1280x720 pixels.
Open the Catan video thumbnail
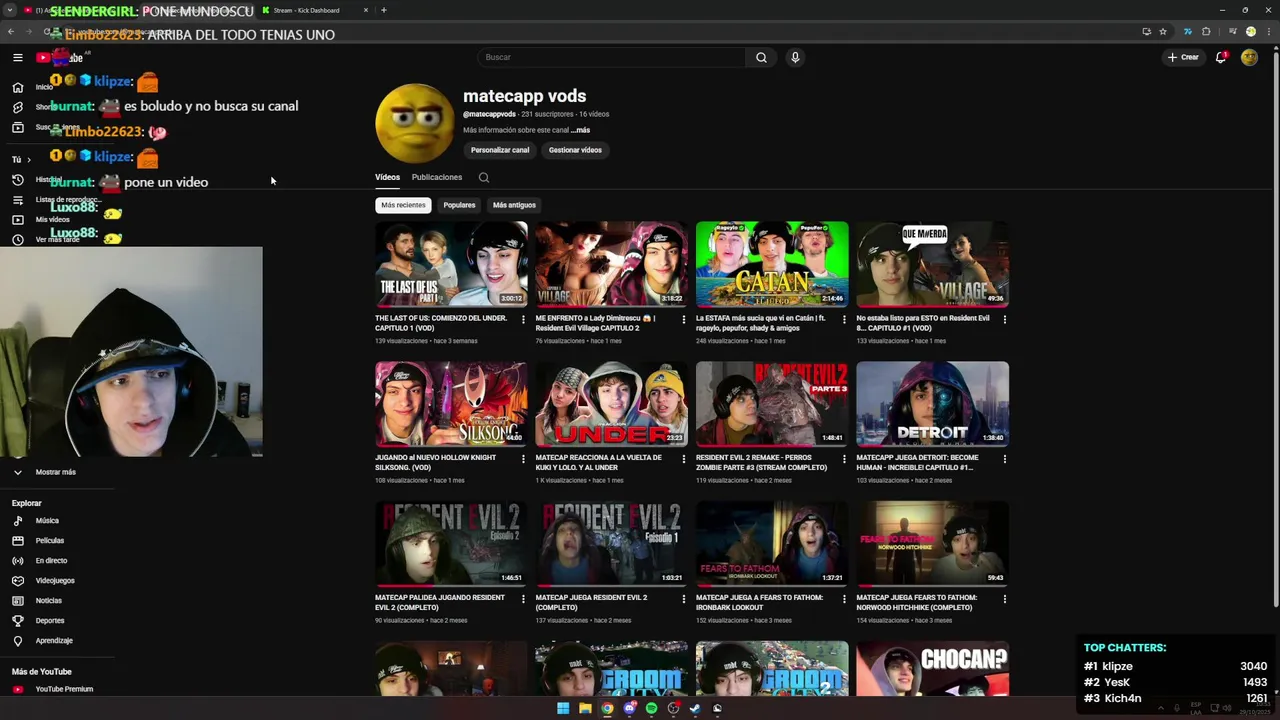point(772,264)
